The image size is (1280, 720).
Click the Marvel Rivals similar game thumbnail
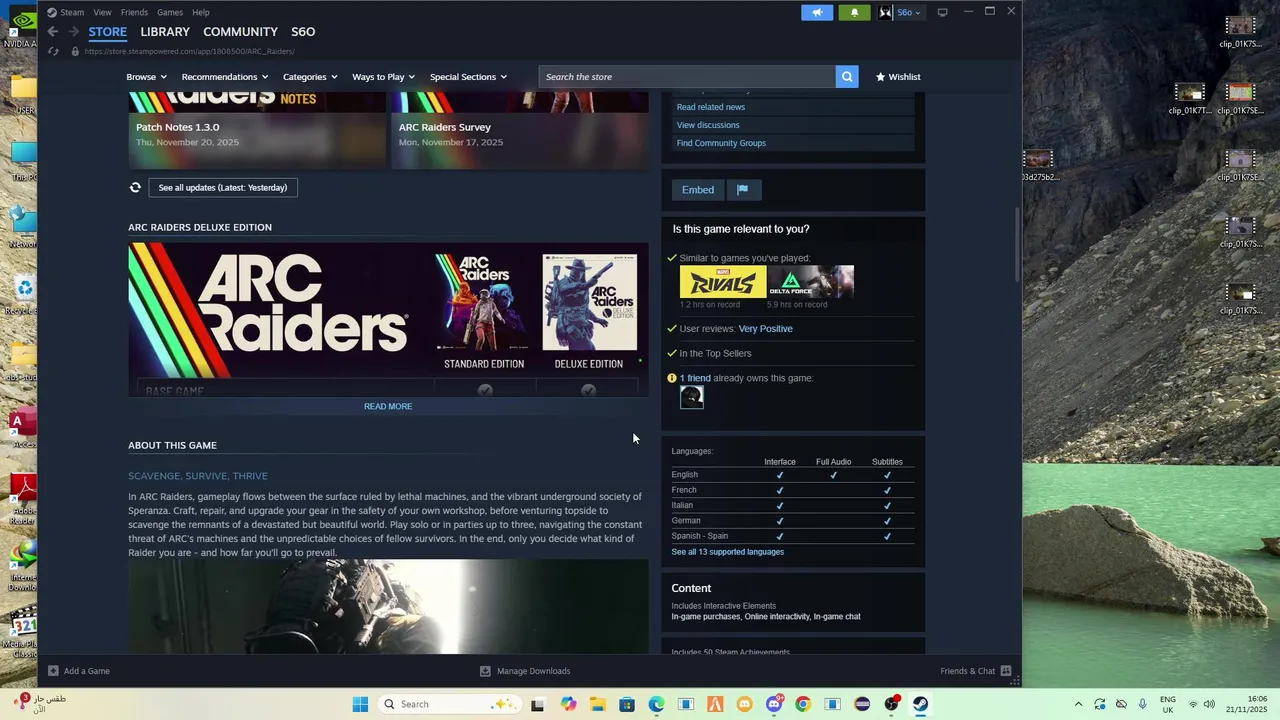click(723, 282)
